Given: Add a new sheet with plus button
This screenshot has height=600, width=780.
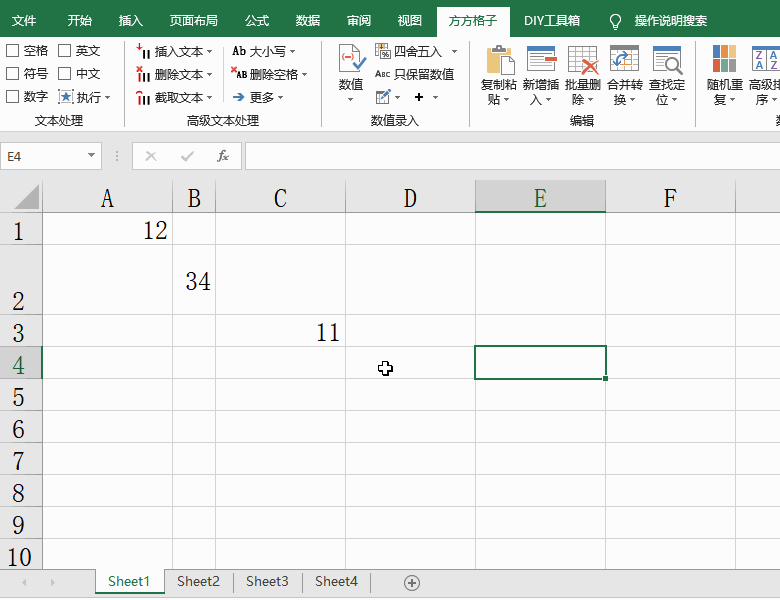Looking at the screenshot, I should coord(411,582).
